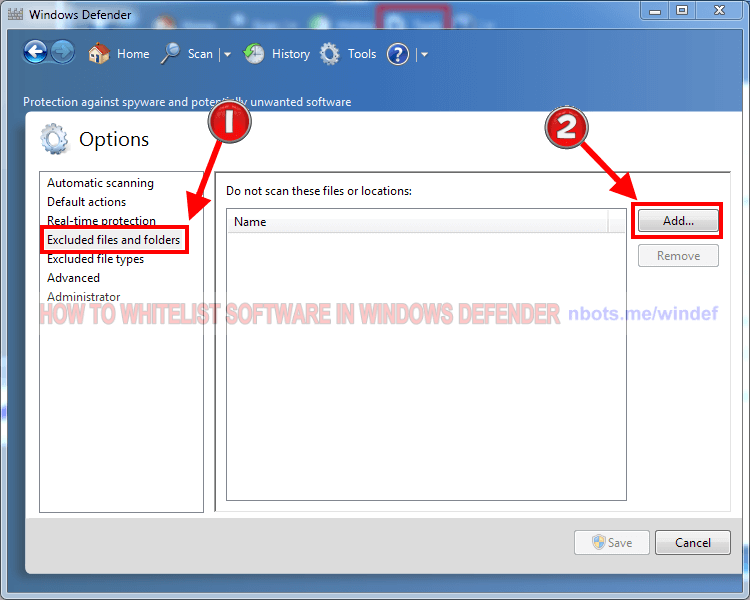Screen dimensions: 750x600
Task: Expand the Help options dropdown arrow
Action: point(424,55)
